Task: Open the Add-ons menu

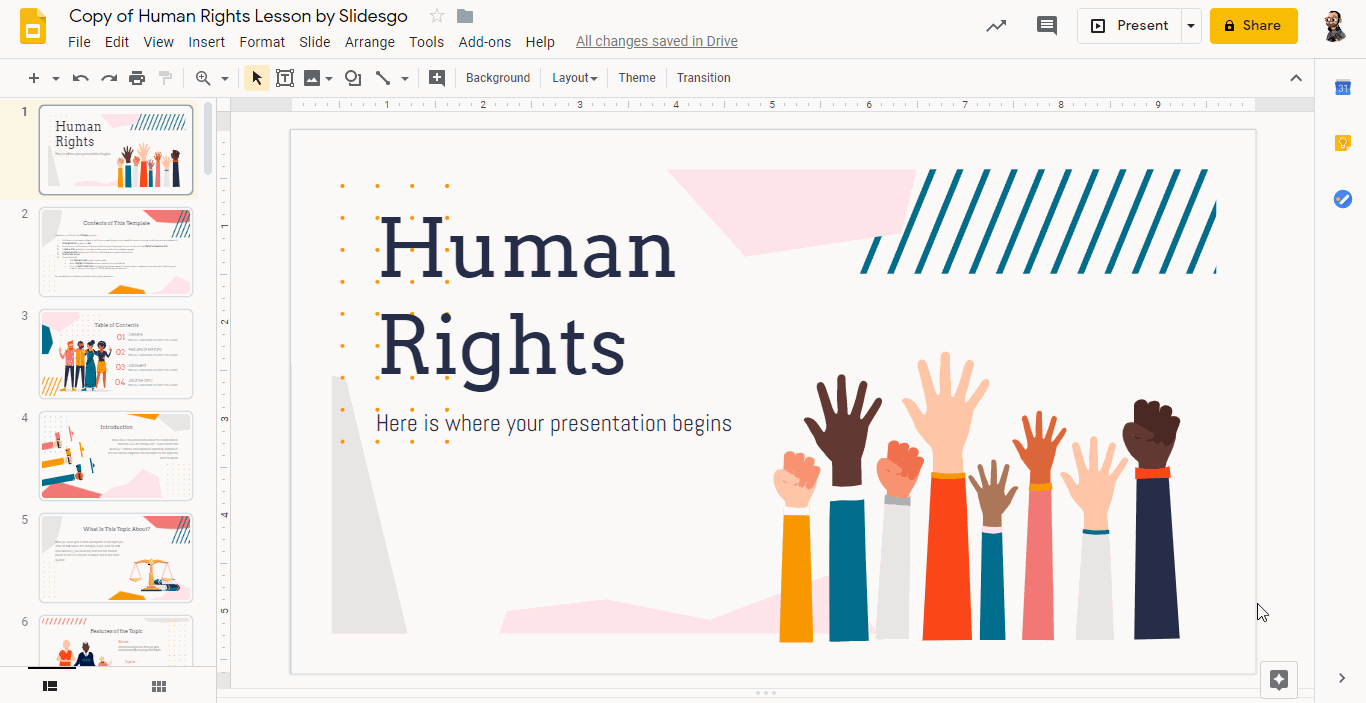Action: (485, 42)
